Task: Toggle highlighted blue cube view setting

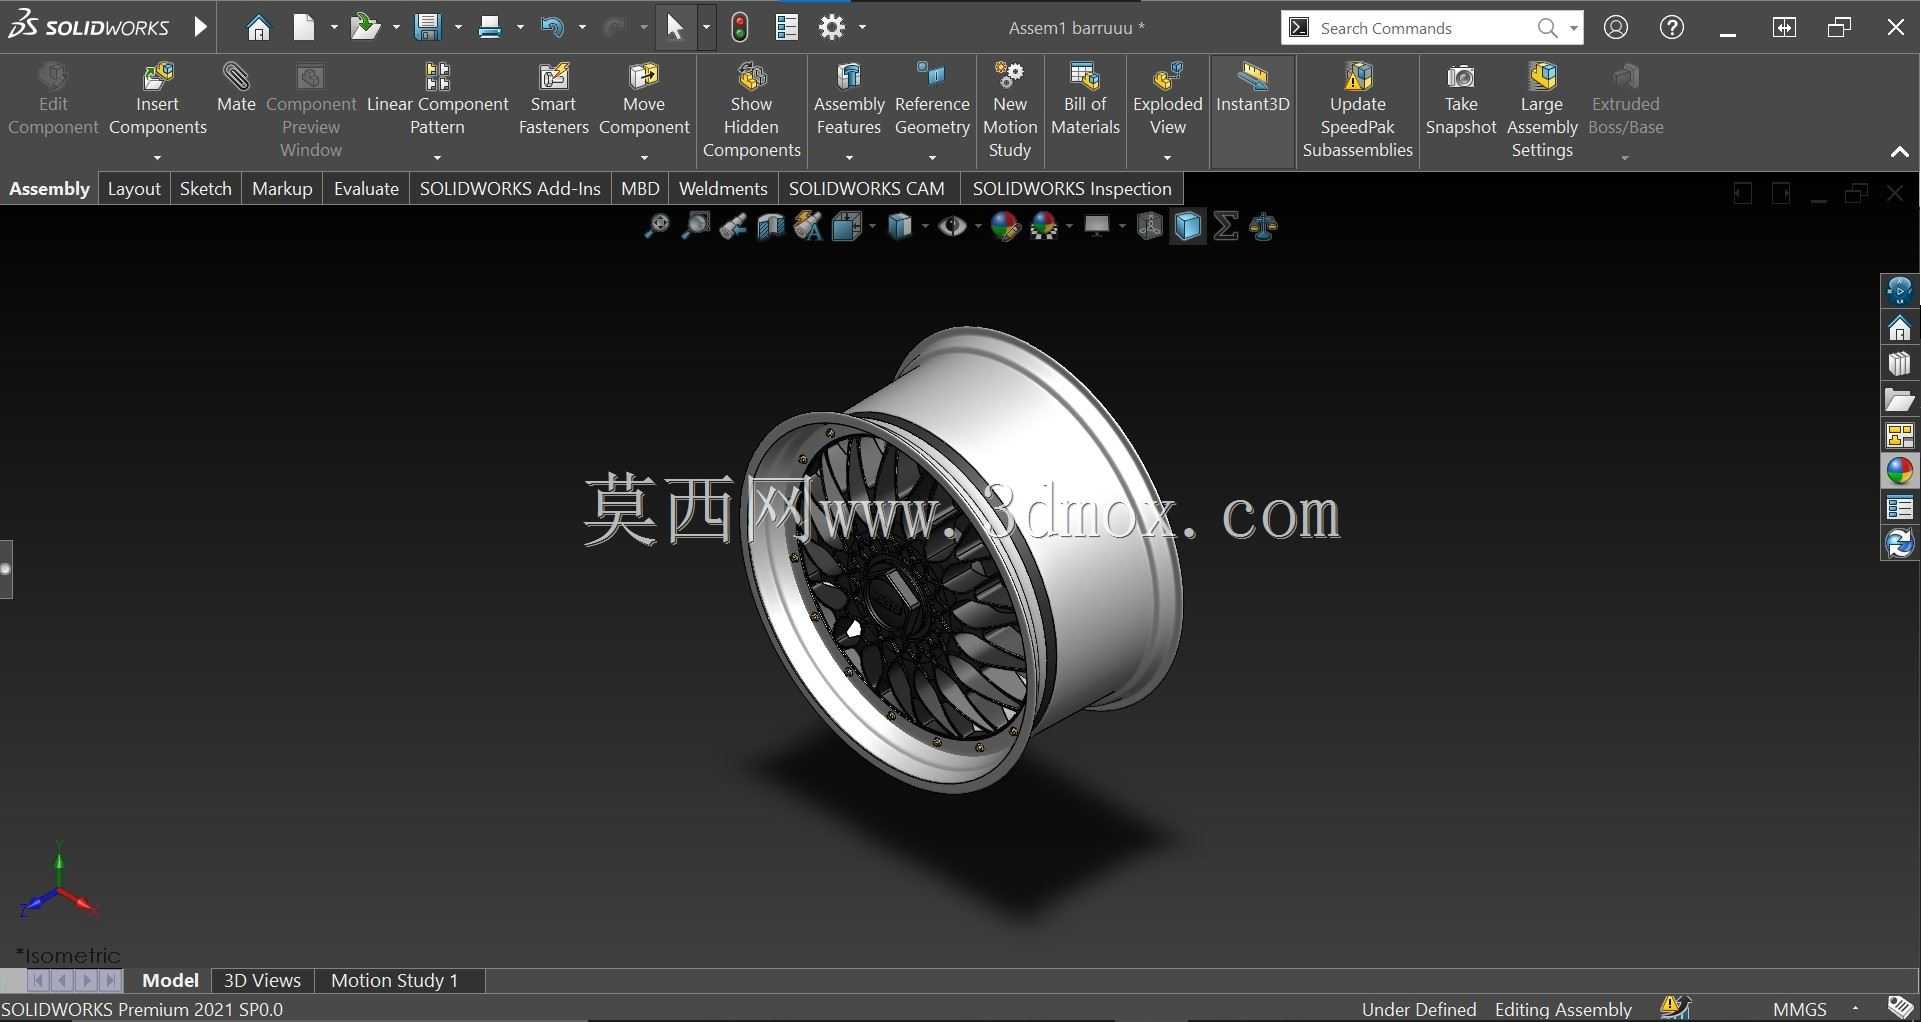Action: [1188, 227]
